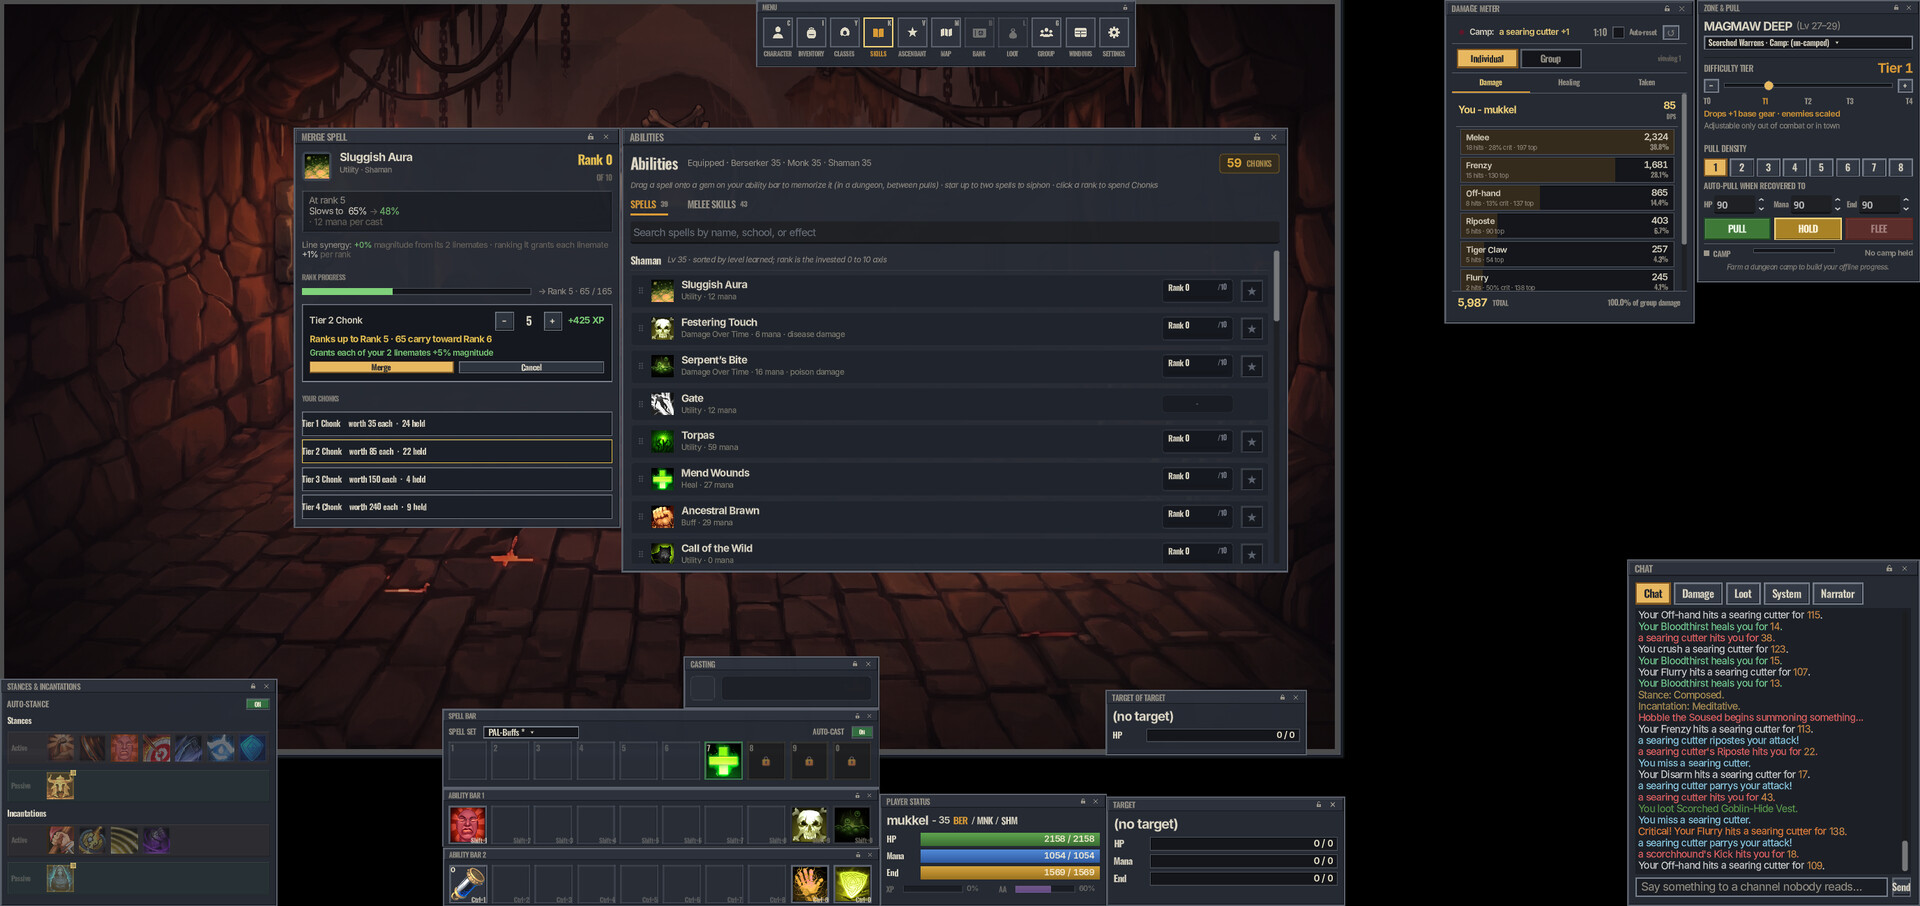Star the Sluggish Aura spell for siphon
Screen dimensions: 1920x906
point(1251,291)
